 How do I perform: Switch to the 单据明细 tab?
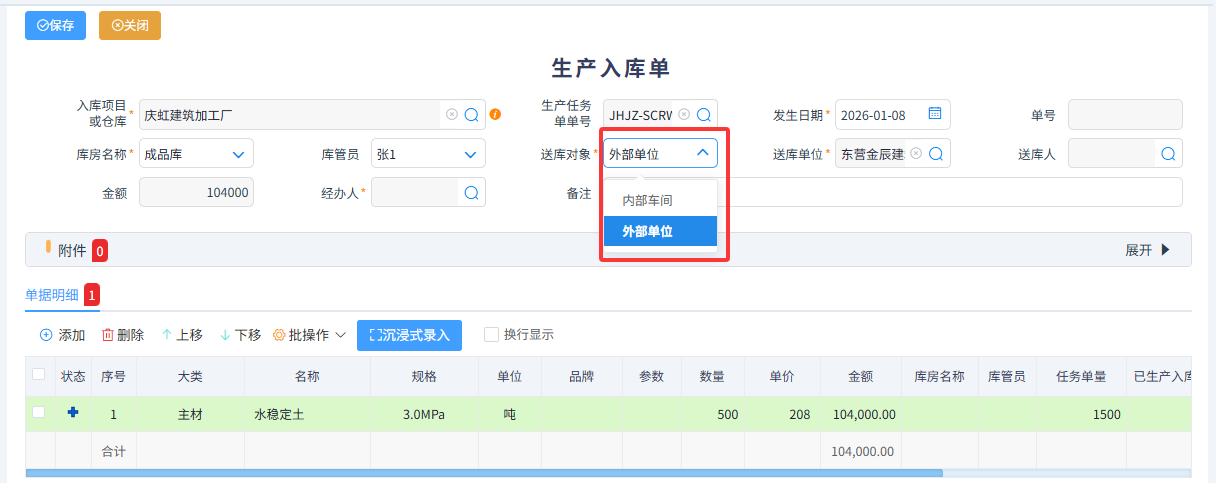coord(54,295)
